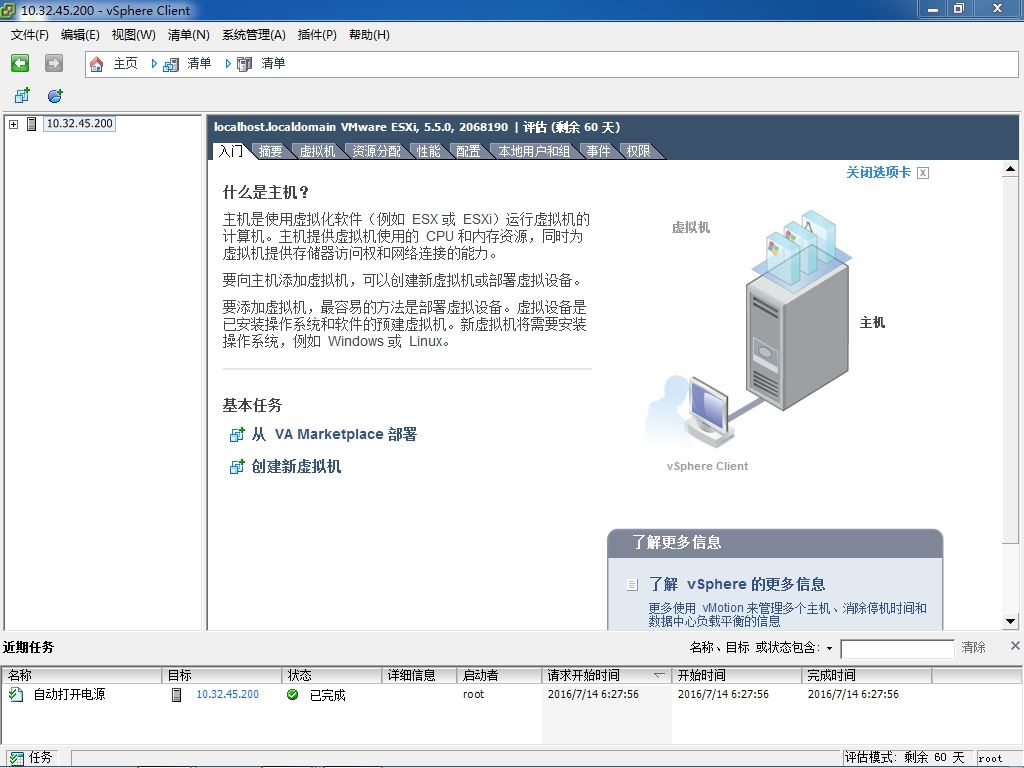Click the second 清单 host icon in breadcrumb
1024x768 pixels.
point(244,64)
